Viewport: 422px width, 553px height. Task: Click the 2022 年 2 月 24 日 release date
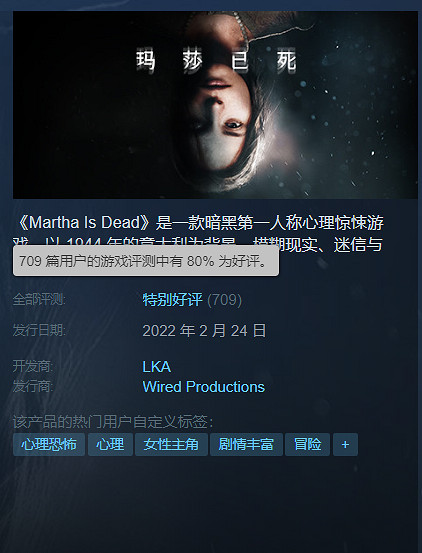click(x=204, y=331)
